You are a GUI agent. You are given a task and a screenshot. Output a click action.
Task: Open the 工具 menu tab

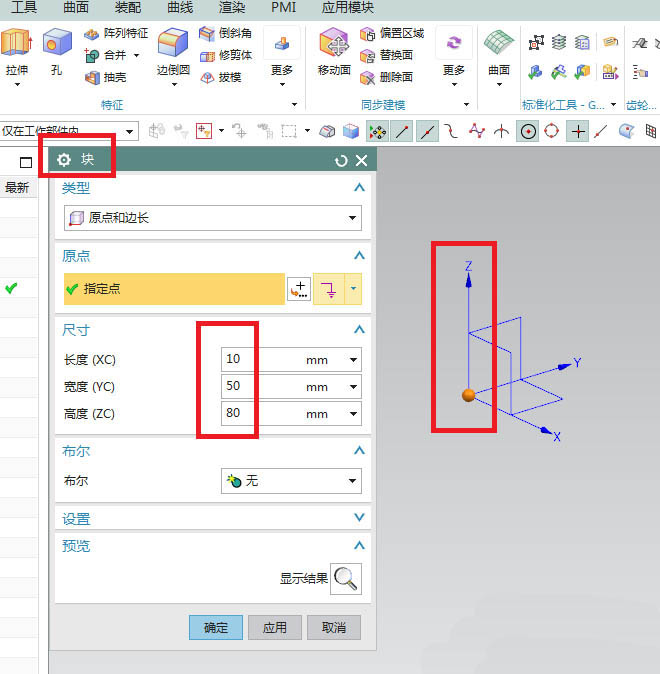tap(24, 8)
